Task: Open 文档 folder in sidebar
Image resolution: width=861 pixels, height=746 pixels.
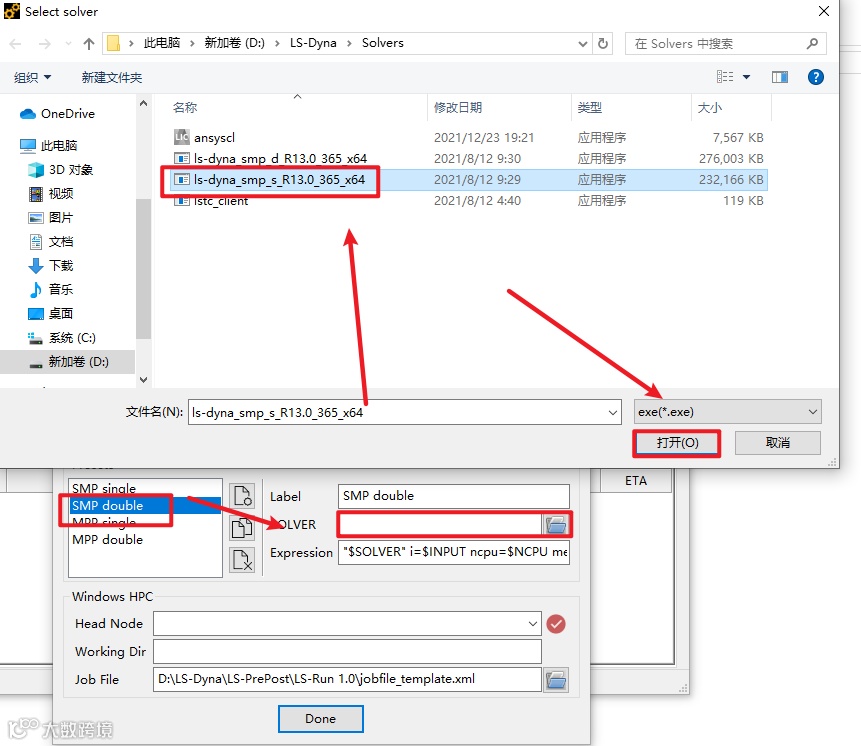Action: [x=51, y=242]
